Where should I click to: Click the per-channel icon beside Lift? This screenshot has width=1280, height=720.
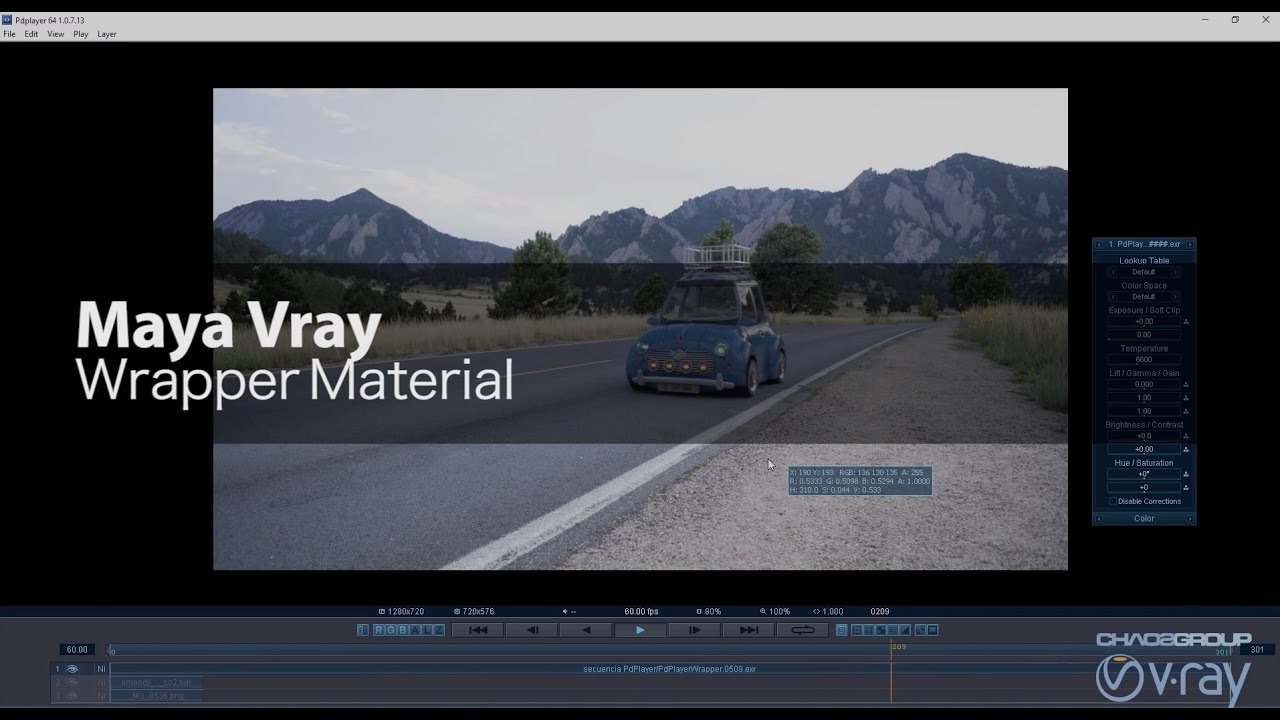pyautogui.click(x=1186, y=385)
